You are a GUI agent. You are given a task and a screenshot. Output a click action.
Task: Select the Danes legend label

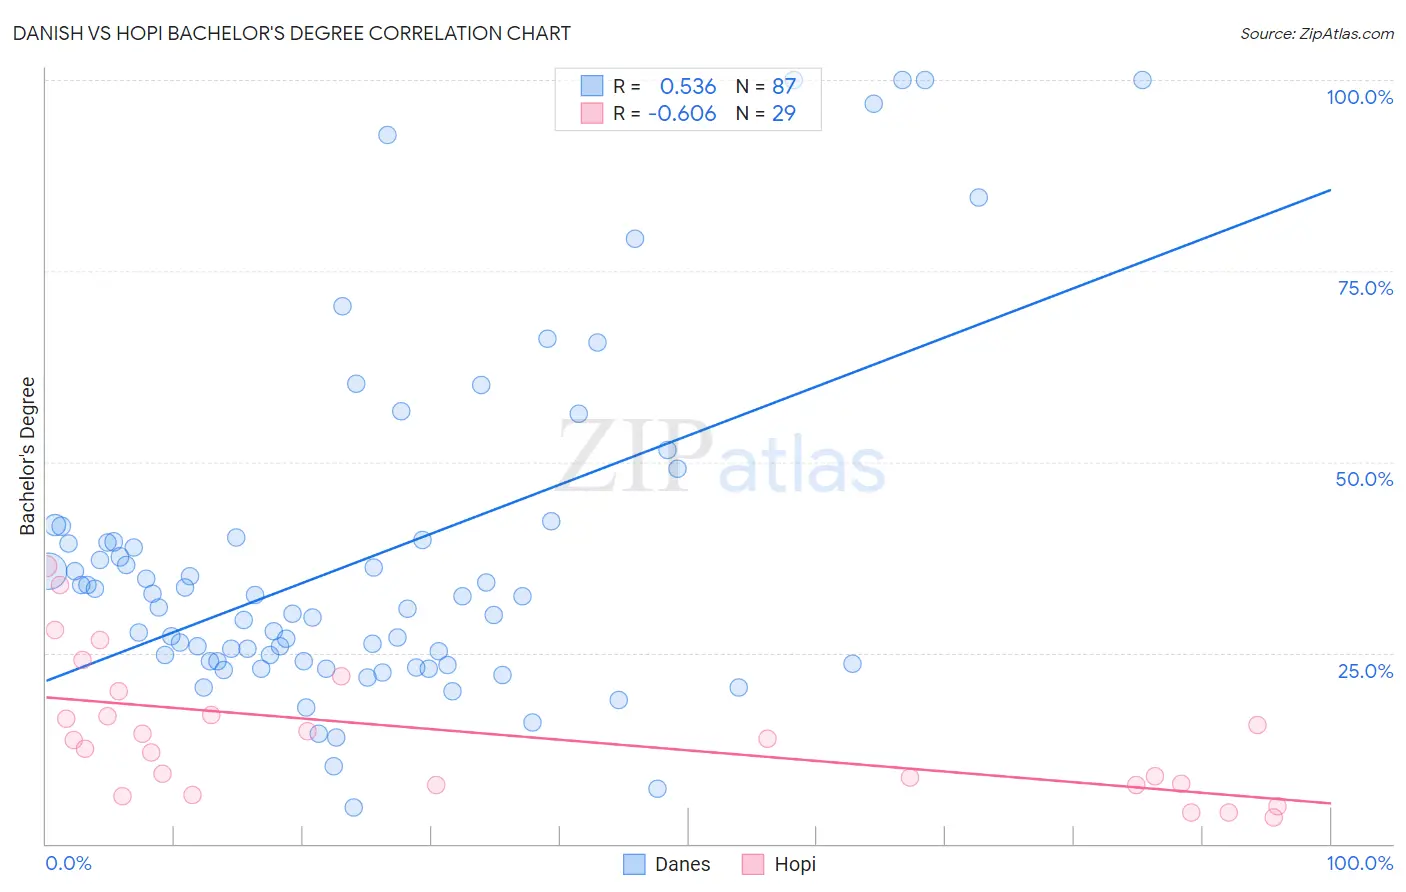tap(682, 864)
